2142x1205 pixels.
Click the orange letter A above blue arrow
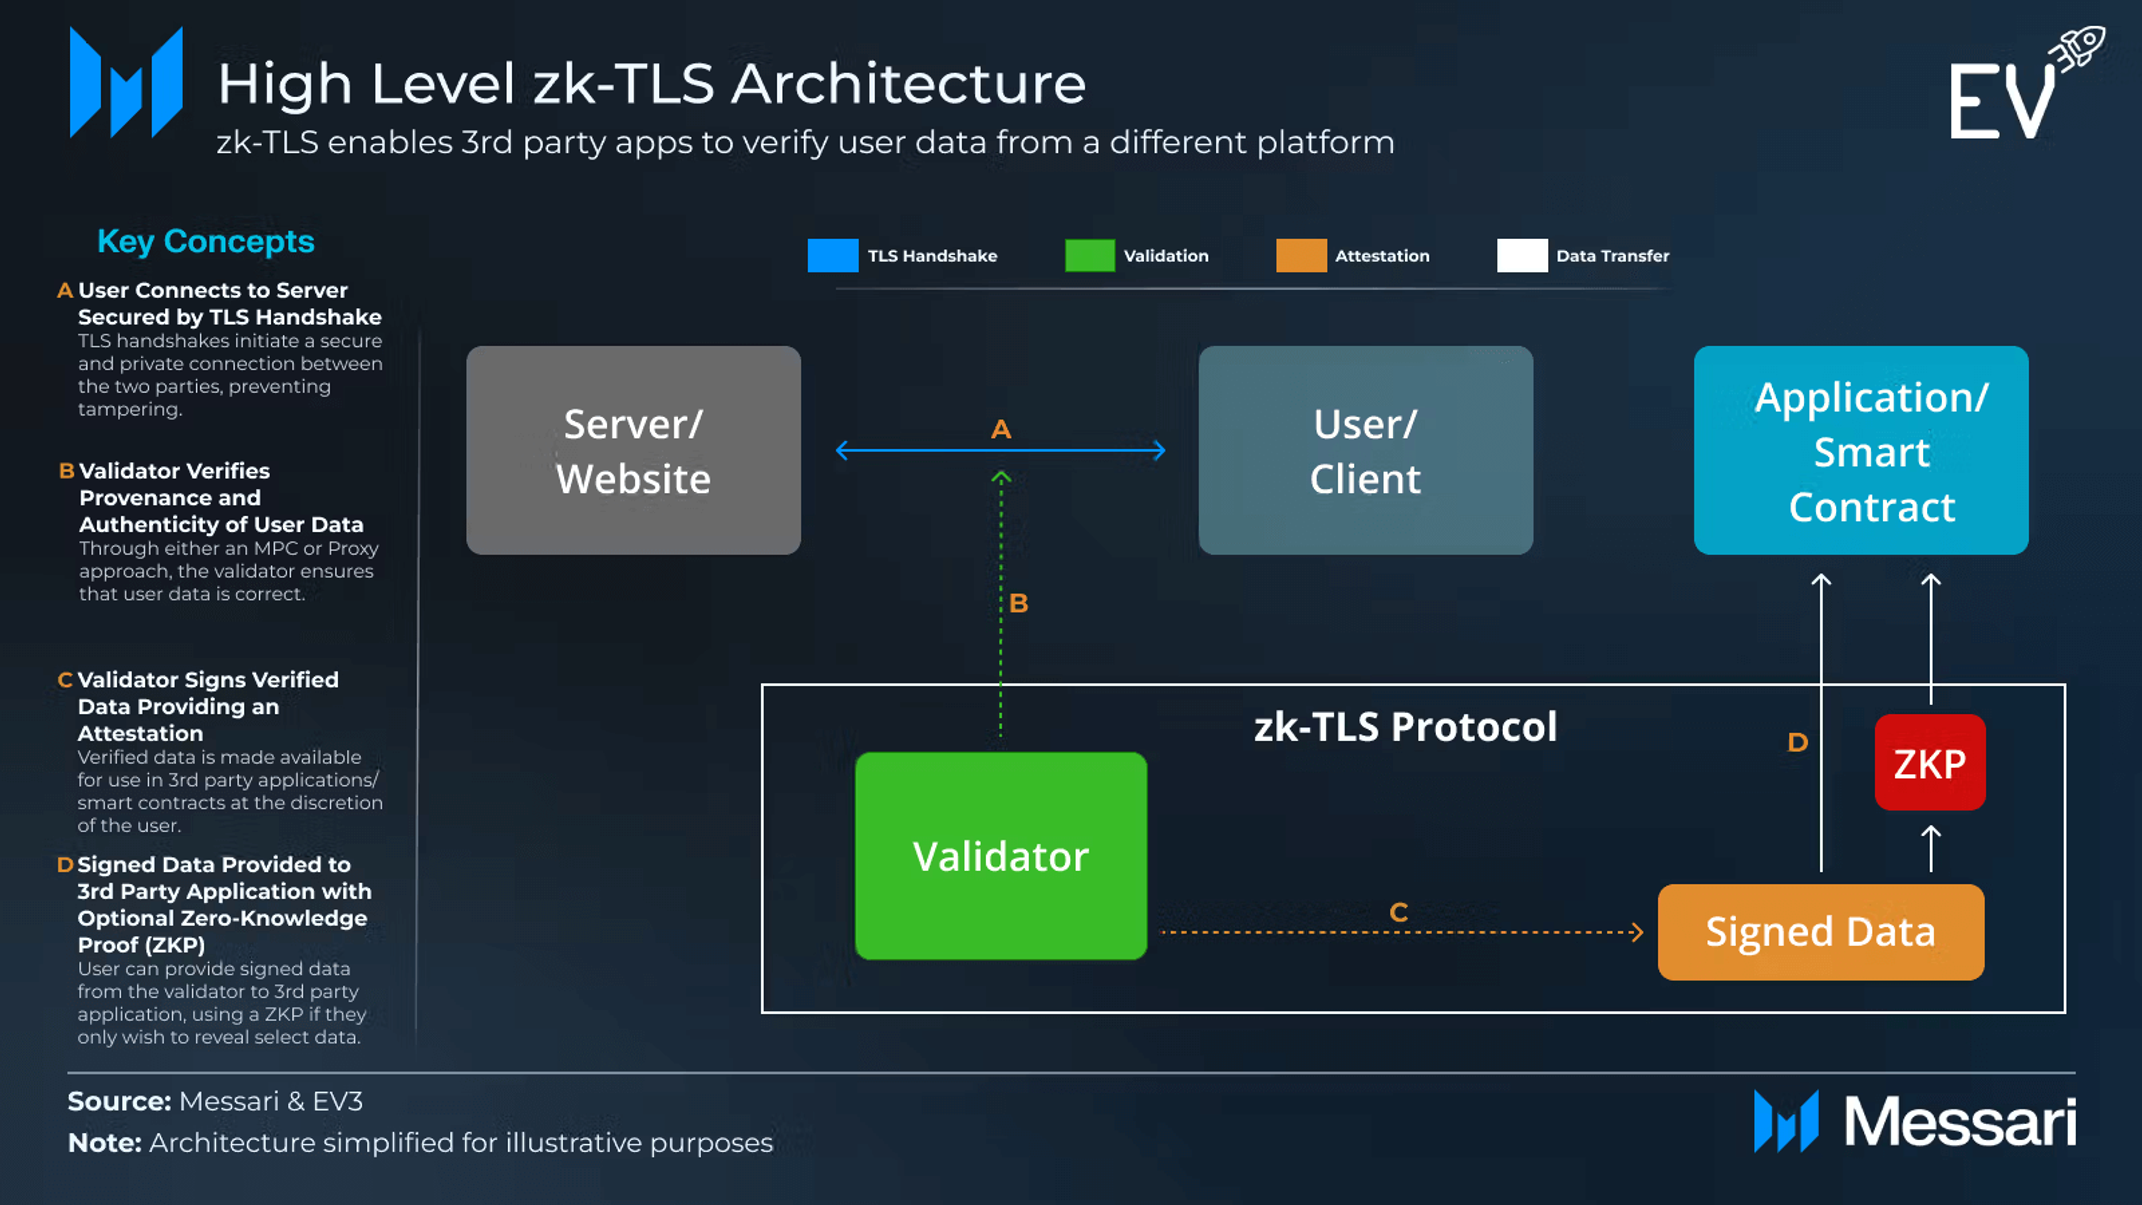1001,430
